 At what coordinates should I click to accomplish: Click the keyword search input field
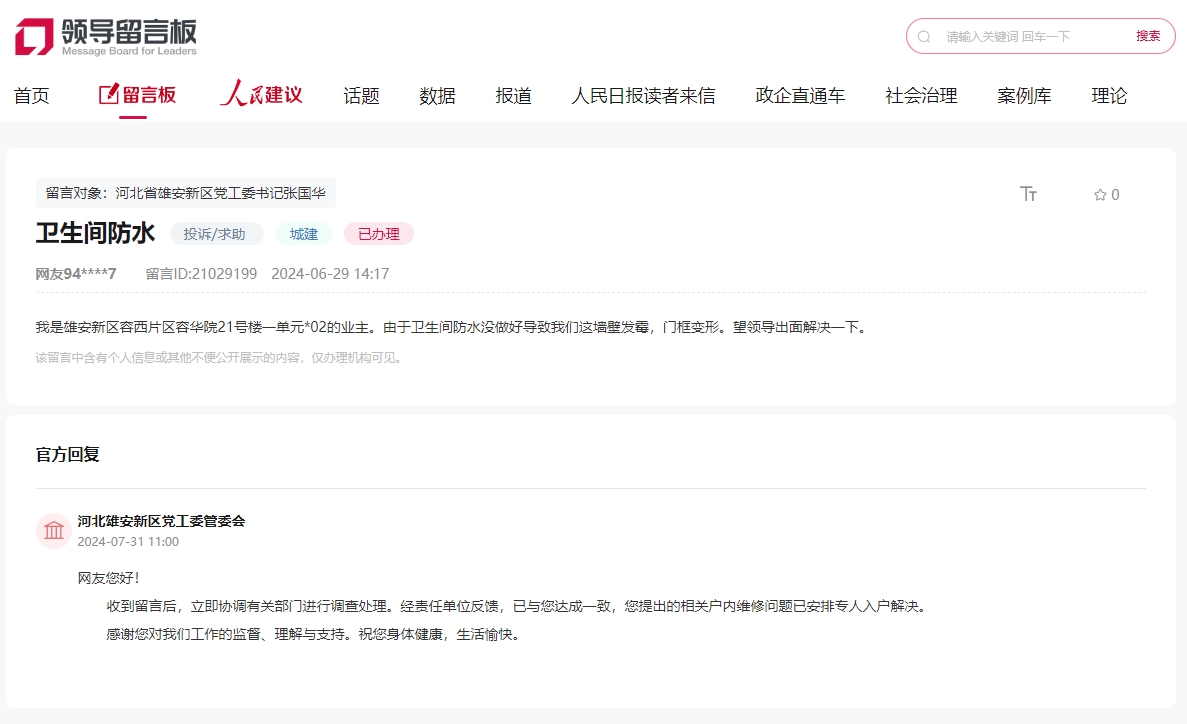pyautogui.click(x=1030, y=36)
